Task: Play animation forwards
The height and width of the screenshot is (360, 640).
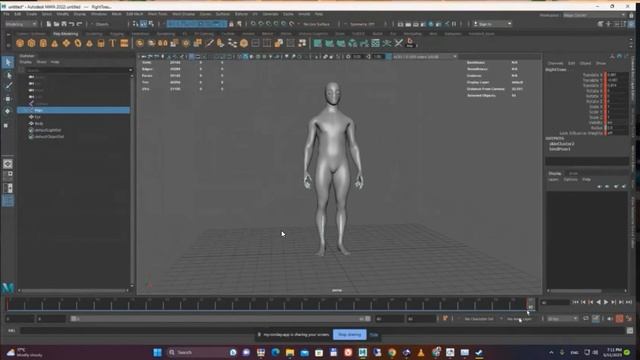Action: click(606, 302)
